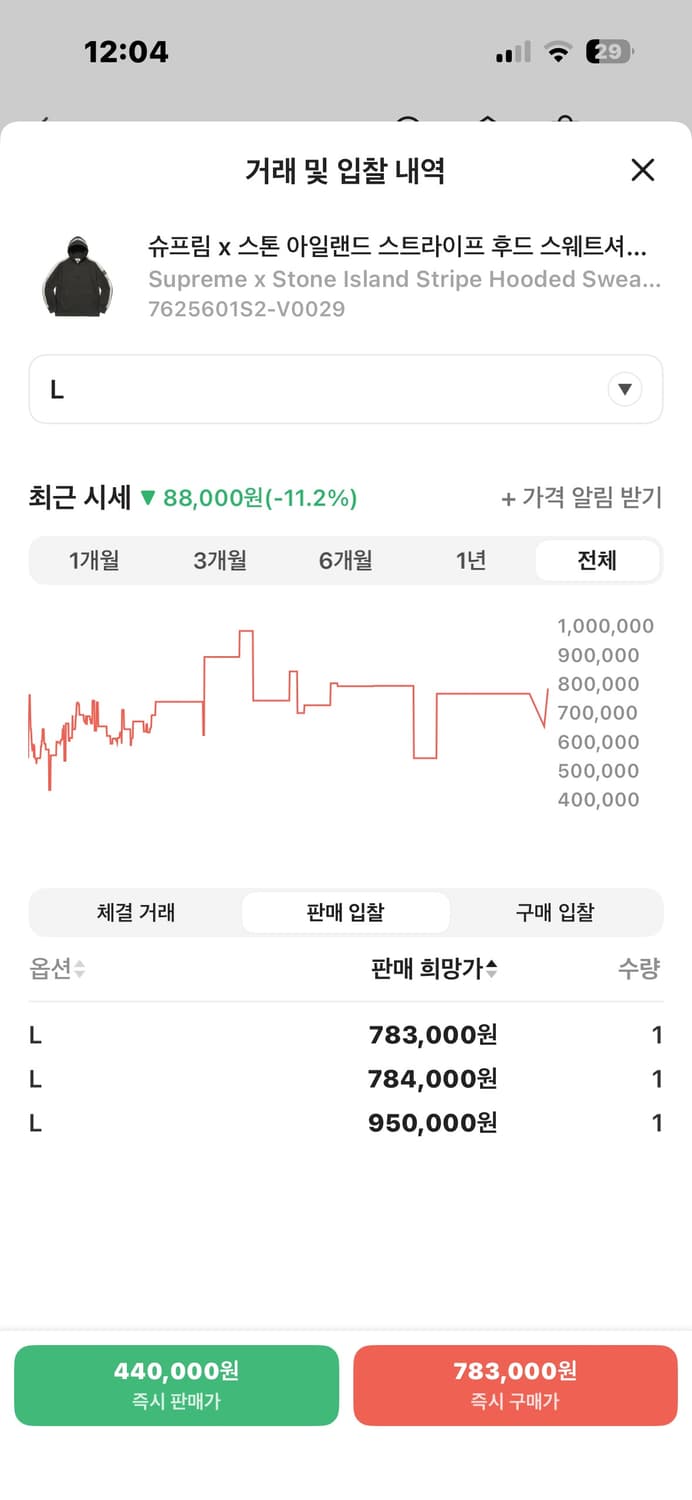The width and height of the screenshot is (692, 1500).
Task: Close the 거래 및 입찰 내역 popup
Action: 643,171
